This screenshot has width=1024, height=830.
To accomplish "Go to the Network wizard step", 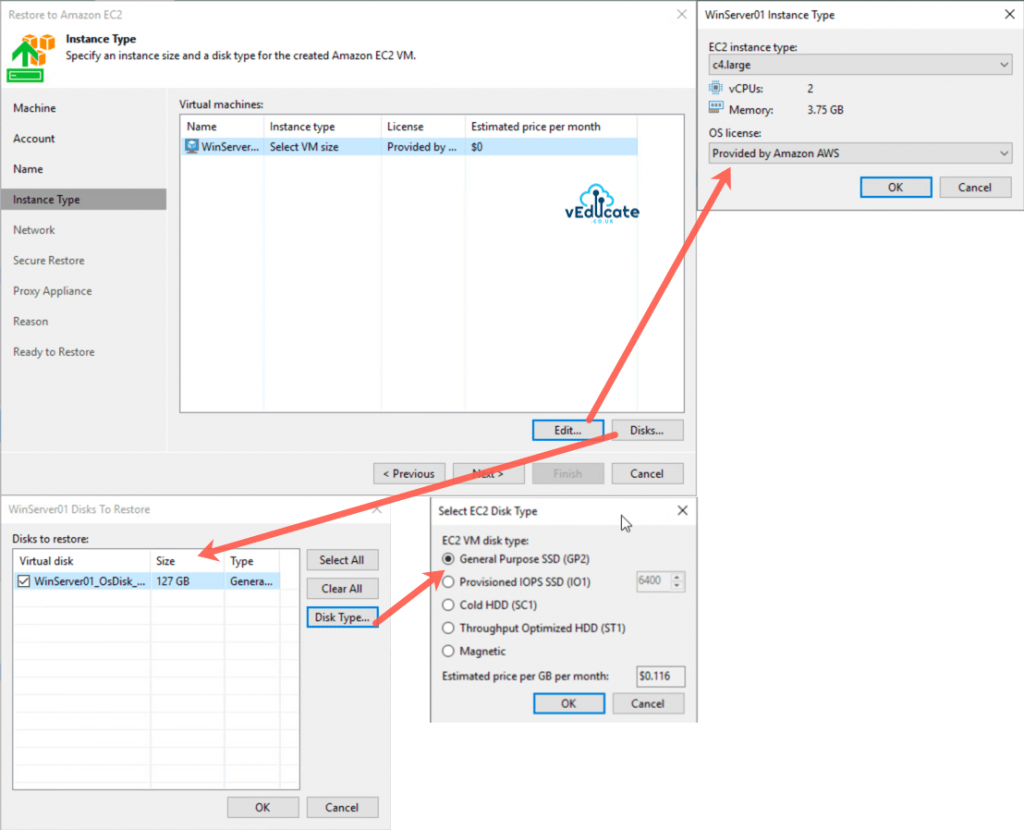I will tap(34, 229).
